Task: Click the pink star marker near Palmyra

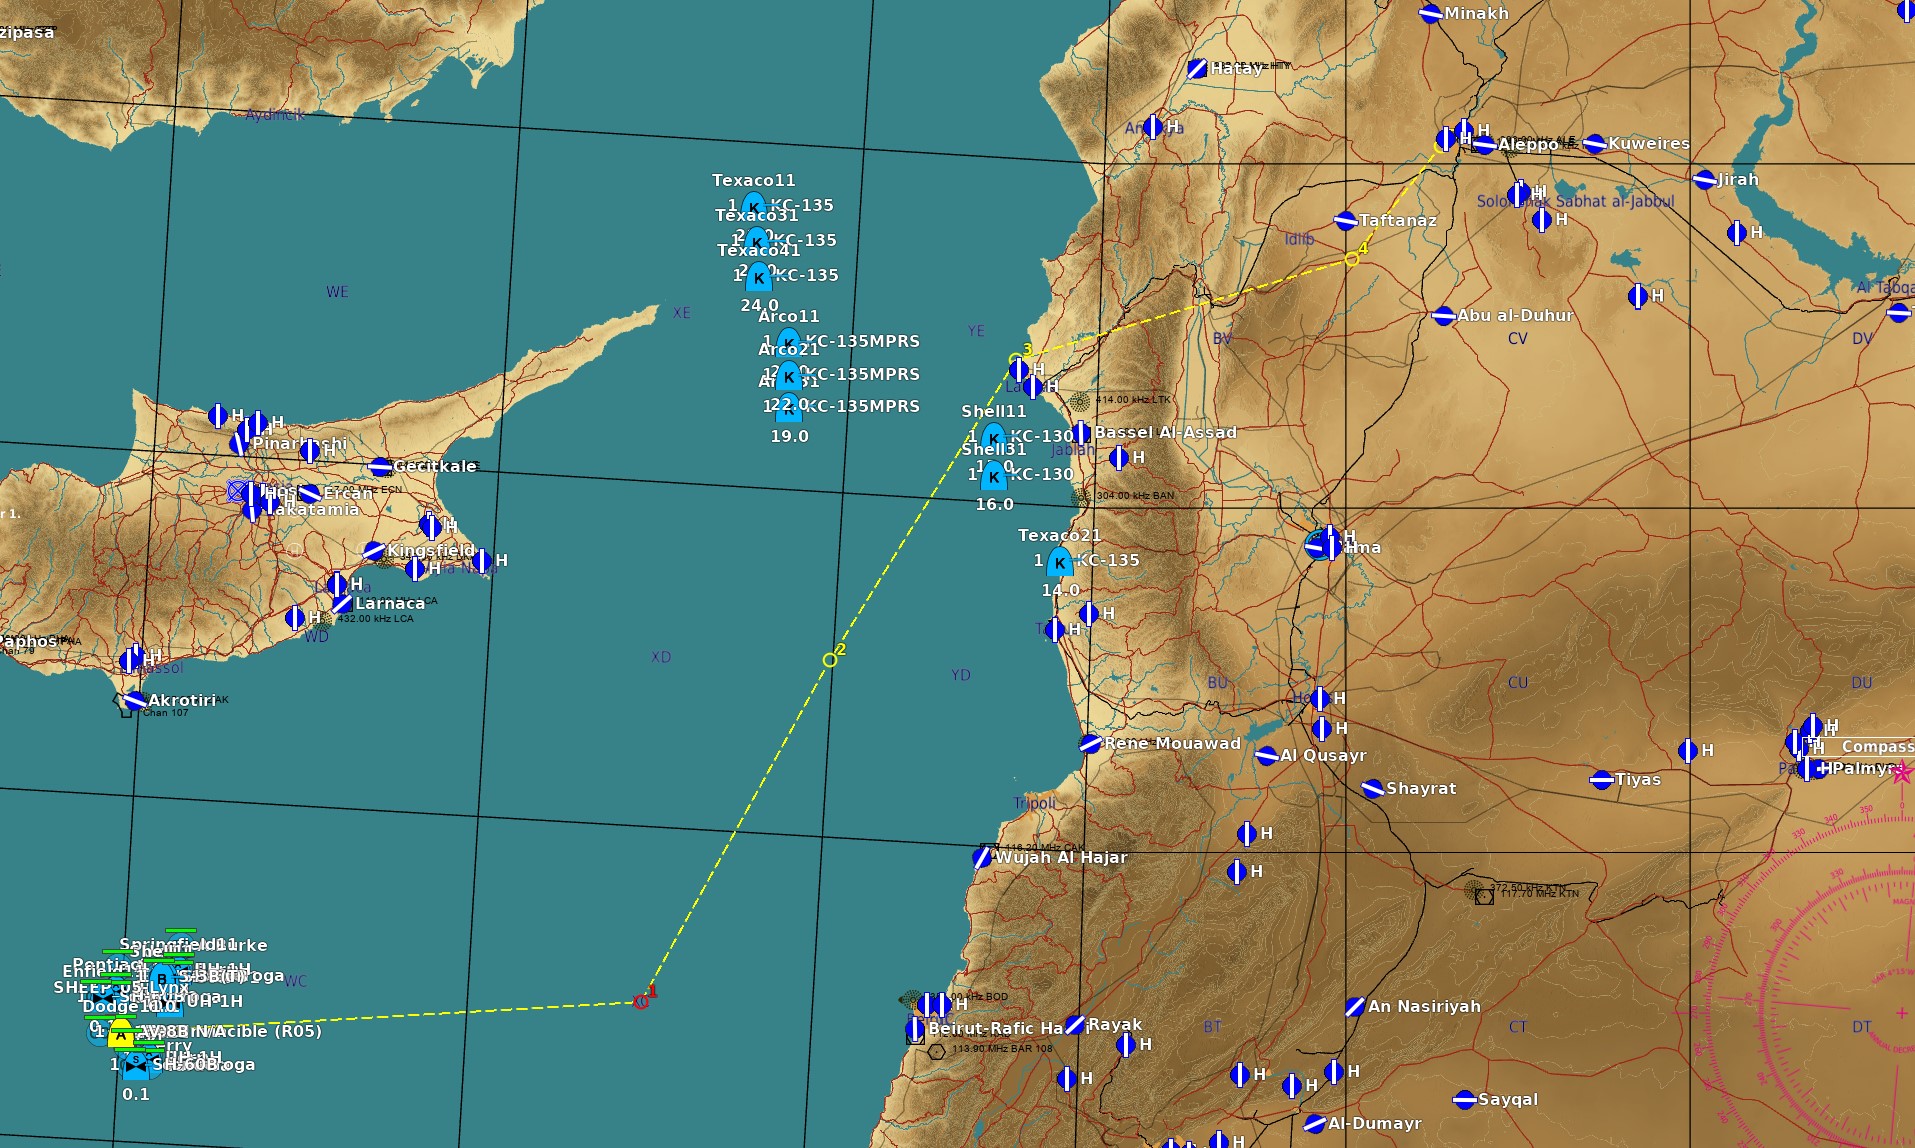Action: click(x=1902, y=772)
